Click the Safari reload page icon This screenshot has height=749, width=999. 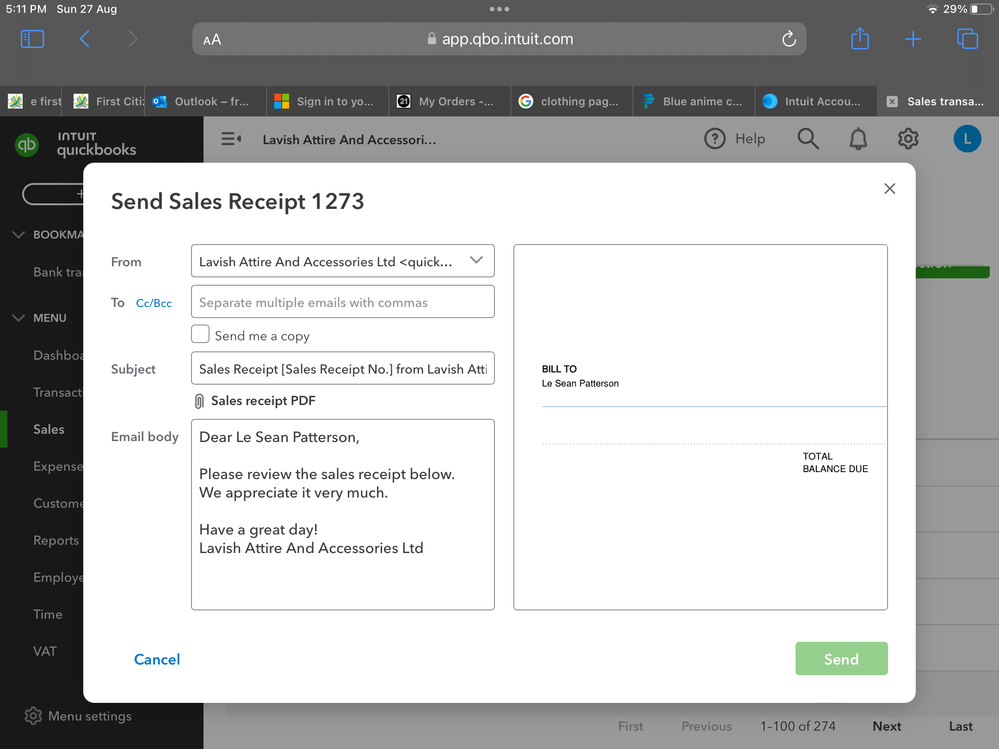[788, 39]
